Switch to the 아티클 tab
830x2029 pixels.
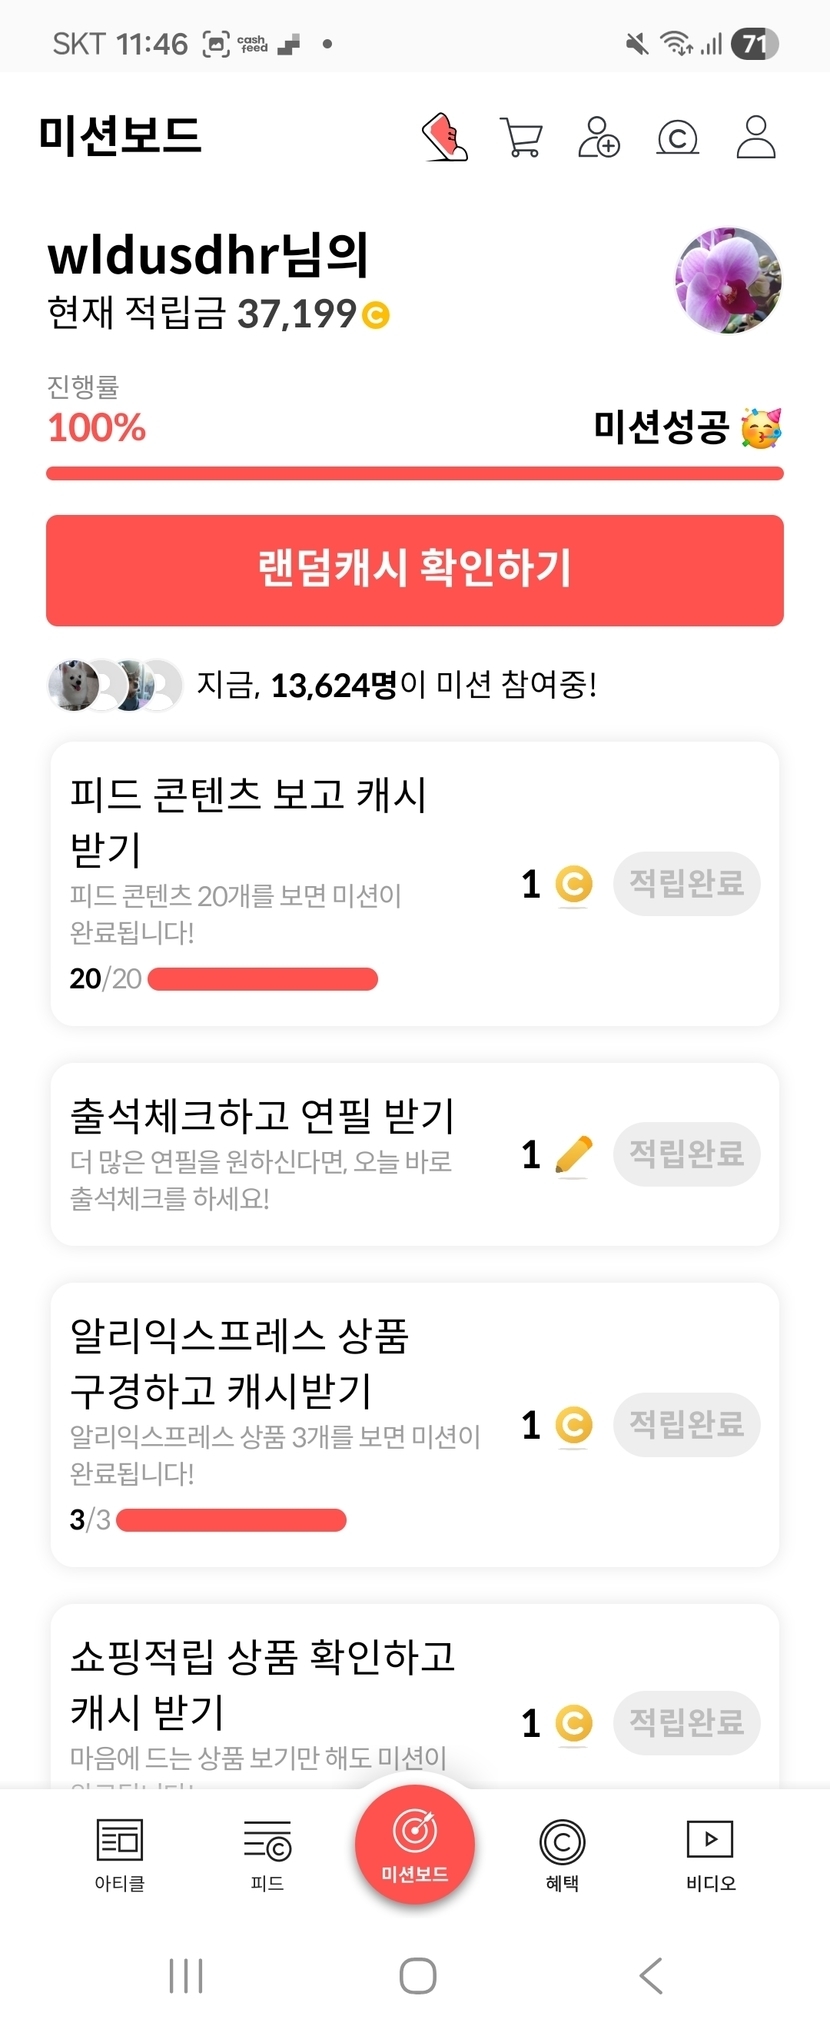[120, 1854]
